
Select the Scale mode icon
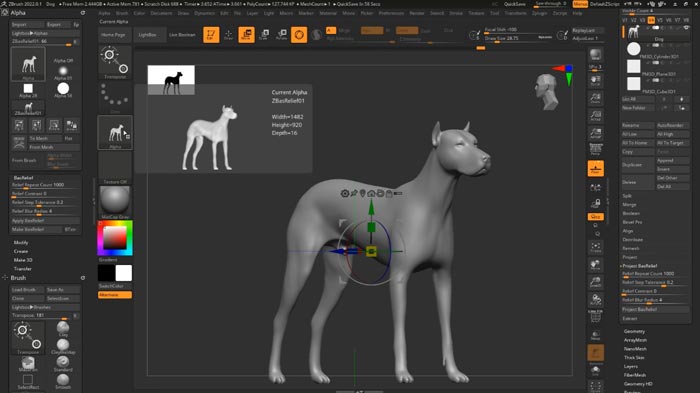pos(264,34)
